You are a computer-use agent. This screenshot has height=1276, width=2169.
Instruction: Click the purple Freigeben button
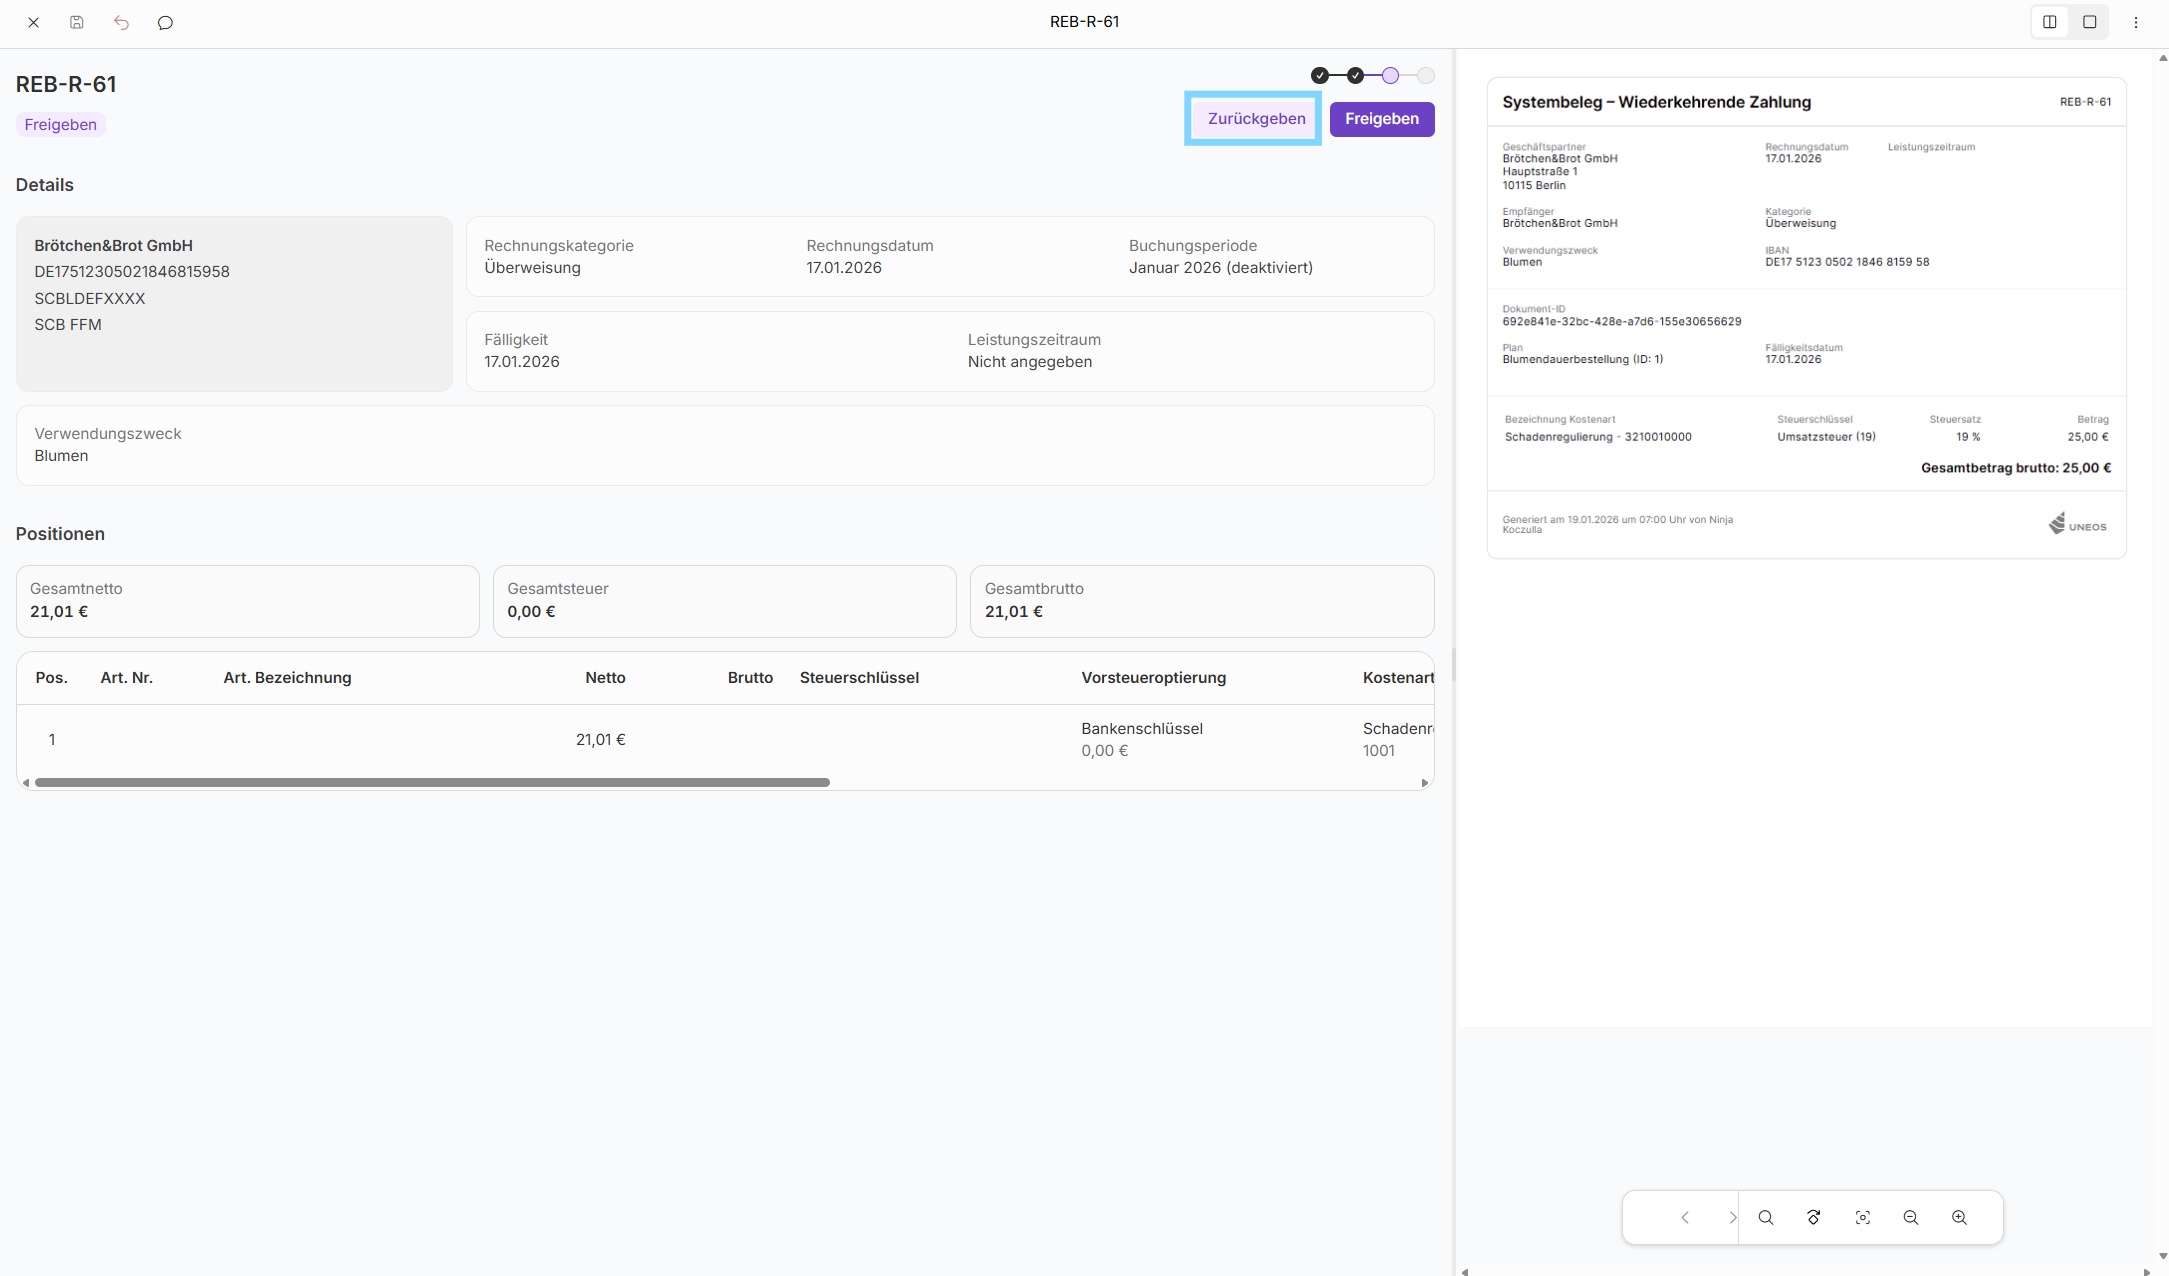click(1381, 119)
